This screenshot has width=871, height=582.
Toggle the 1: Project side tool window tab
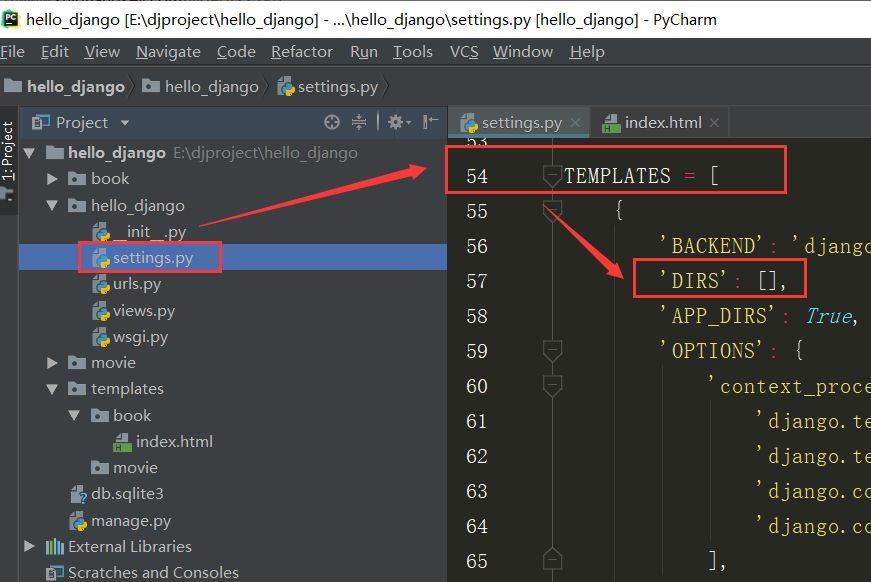coord(7,151)
